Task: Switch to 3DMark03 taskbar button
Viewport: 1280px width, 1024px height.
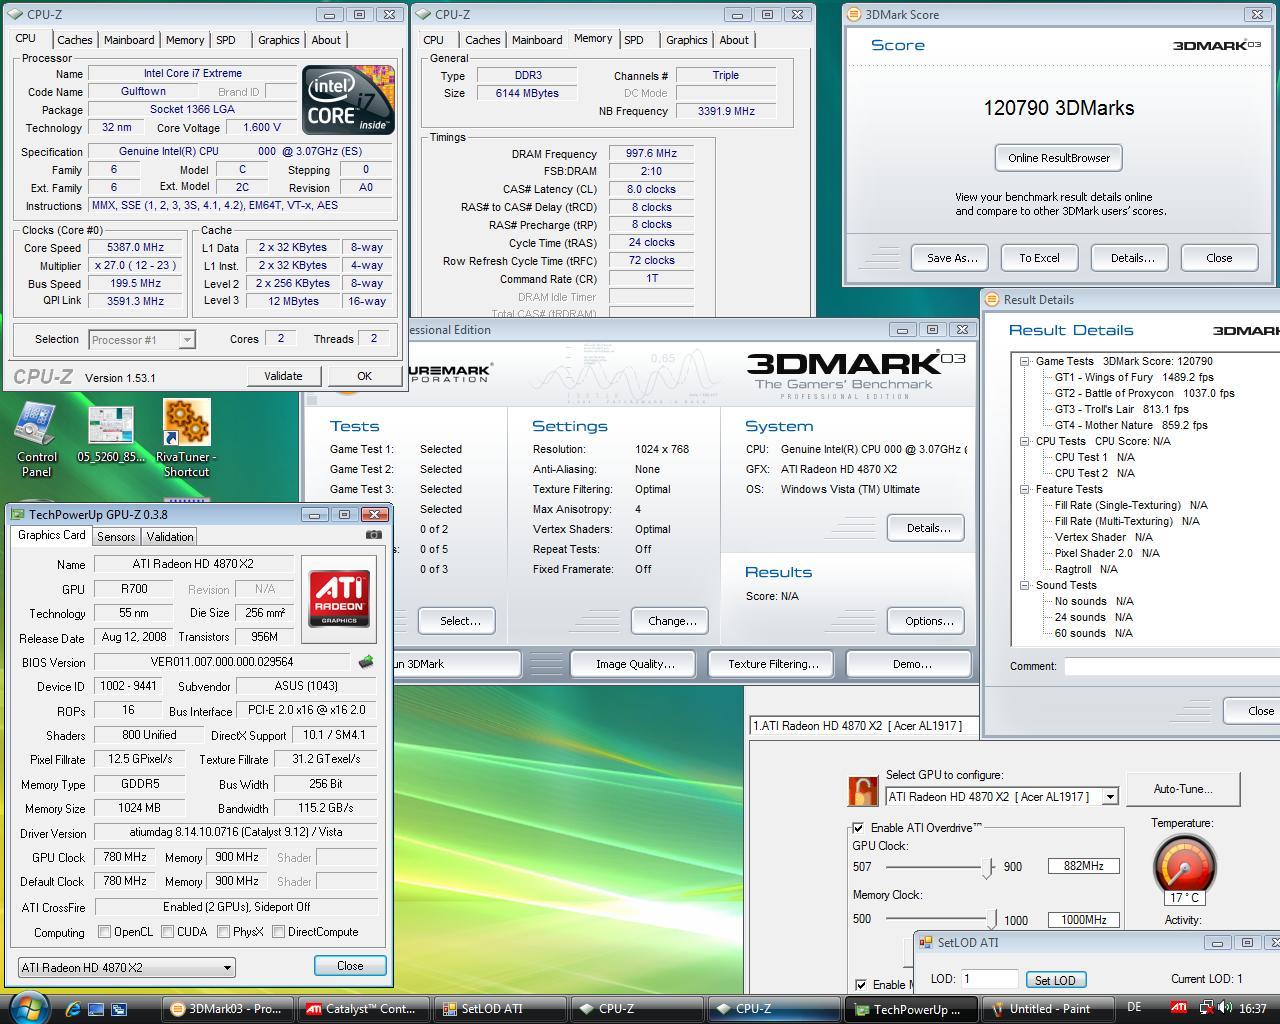Action: click(x=228, y=1009)
